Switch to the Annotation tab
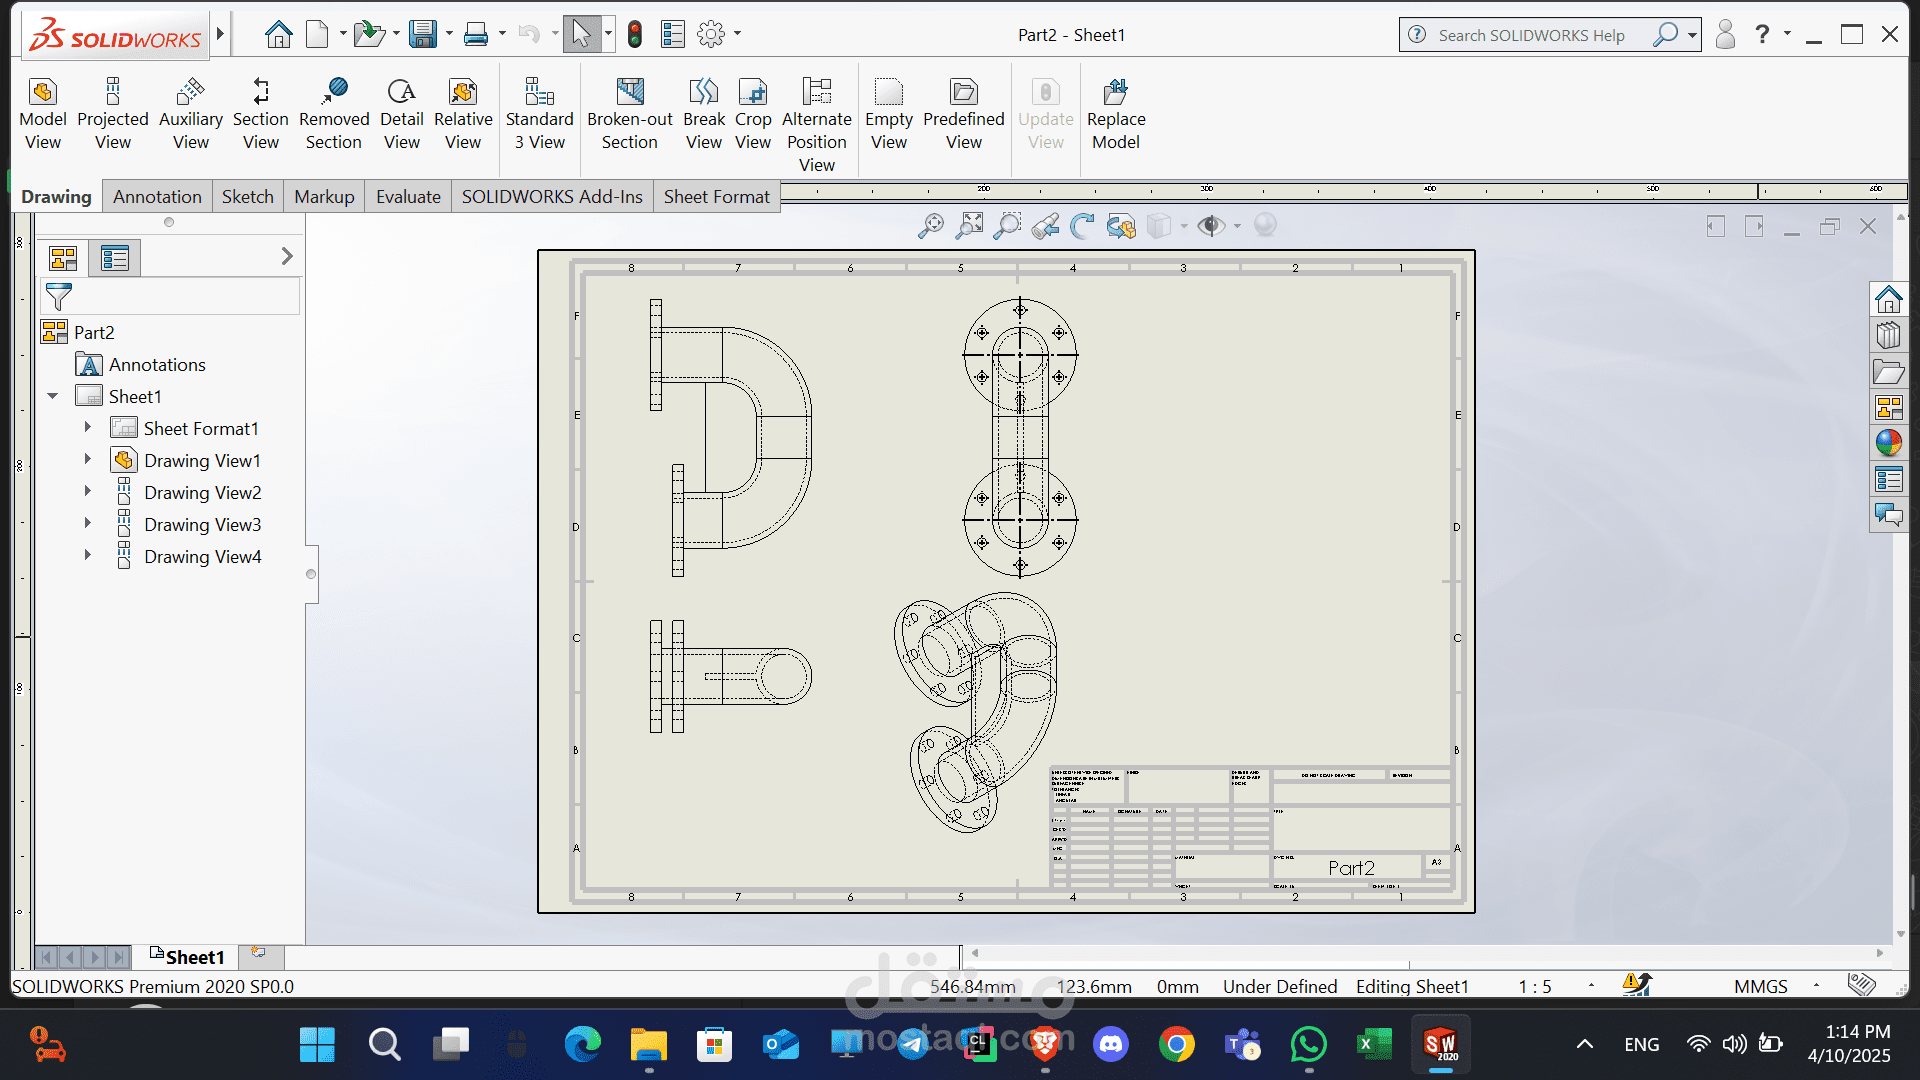The height and width of the screenshot is (1080, 1920). (x=157, y=197)
